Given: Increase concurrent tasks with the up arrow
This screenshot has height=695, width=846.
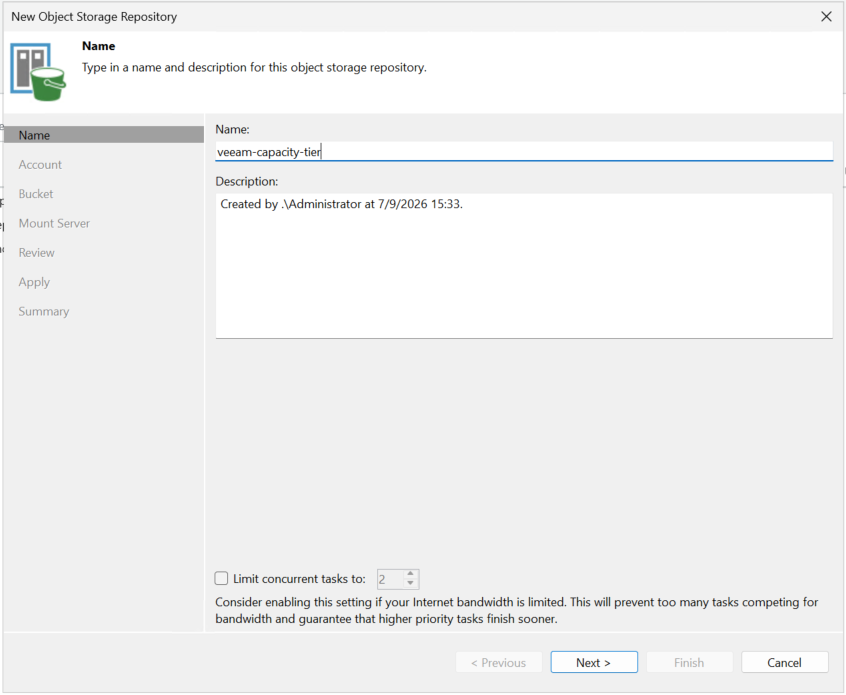Looking at the screenshot, I should pyautogui.click(x=411, y=574).
